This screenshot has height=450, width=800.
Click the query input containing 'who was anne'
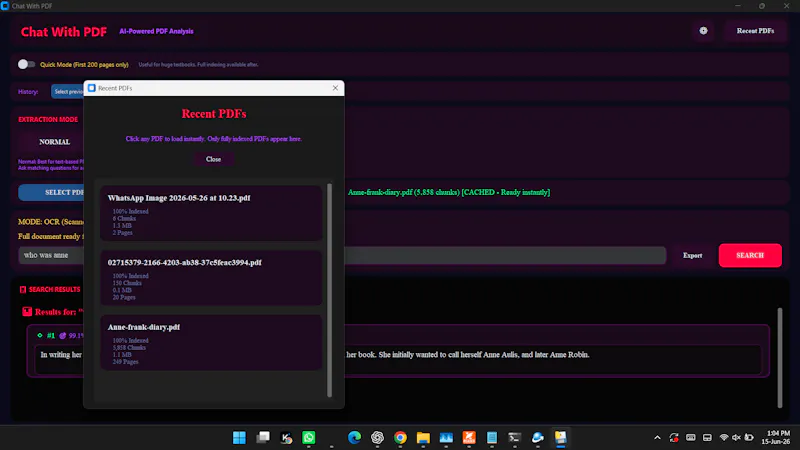(x=342, y=255)
